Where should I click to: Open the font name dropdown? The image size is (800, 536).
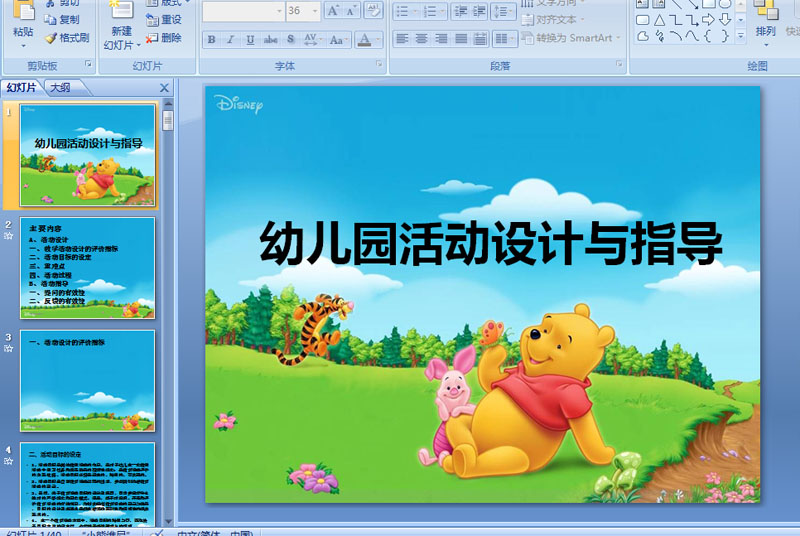(x=279, y=11)
